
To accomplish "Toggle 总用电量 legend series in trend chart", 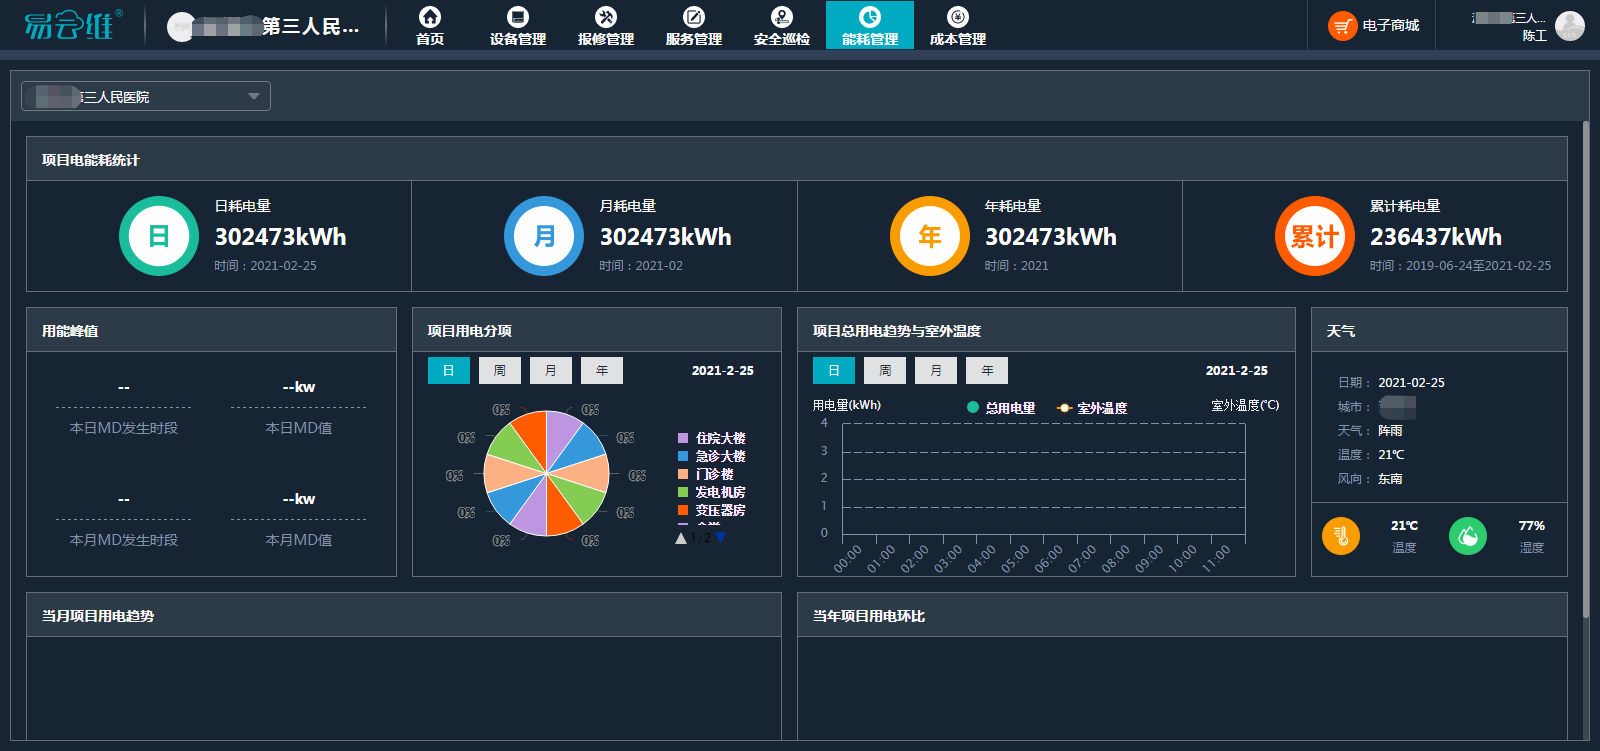I will pyautogui.click(x=1001, y=408).
